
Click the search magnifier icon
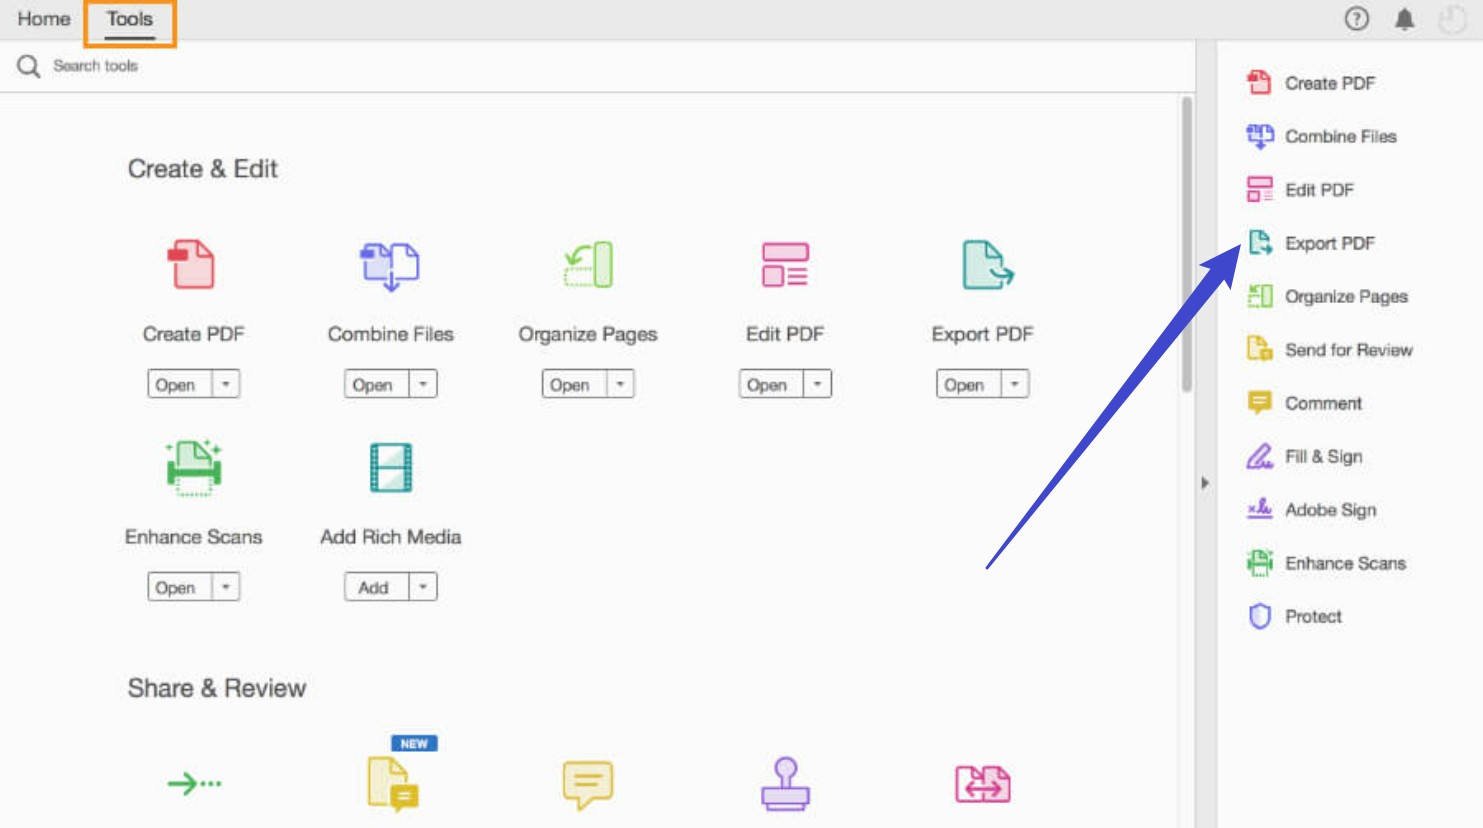click(28, 65)
